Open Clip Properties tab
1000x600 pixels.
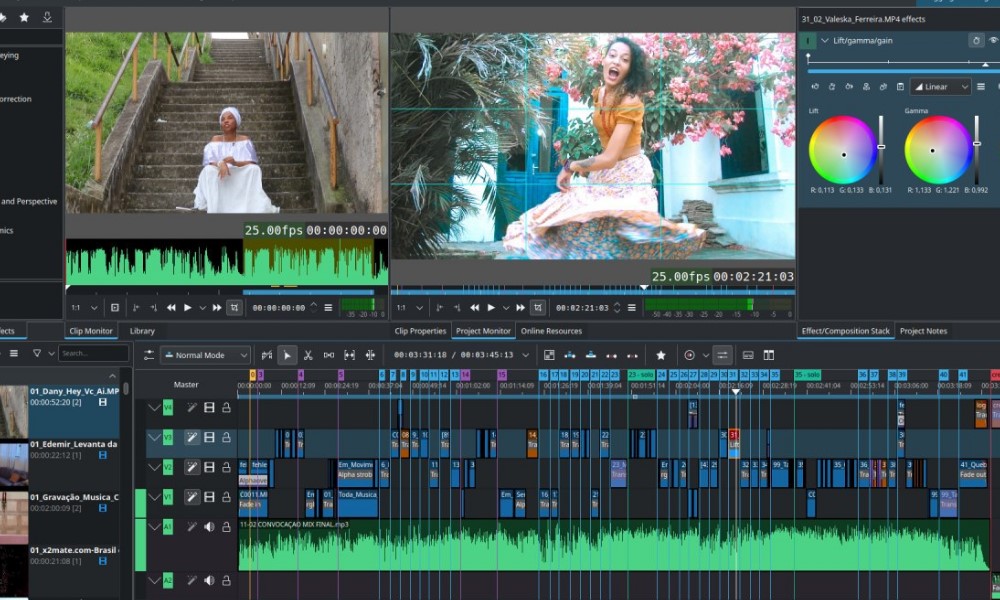pos(420,331)
